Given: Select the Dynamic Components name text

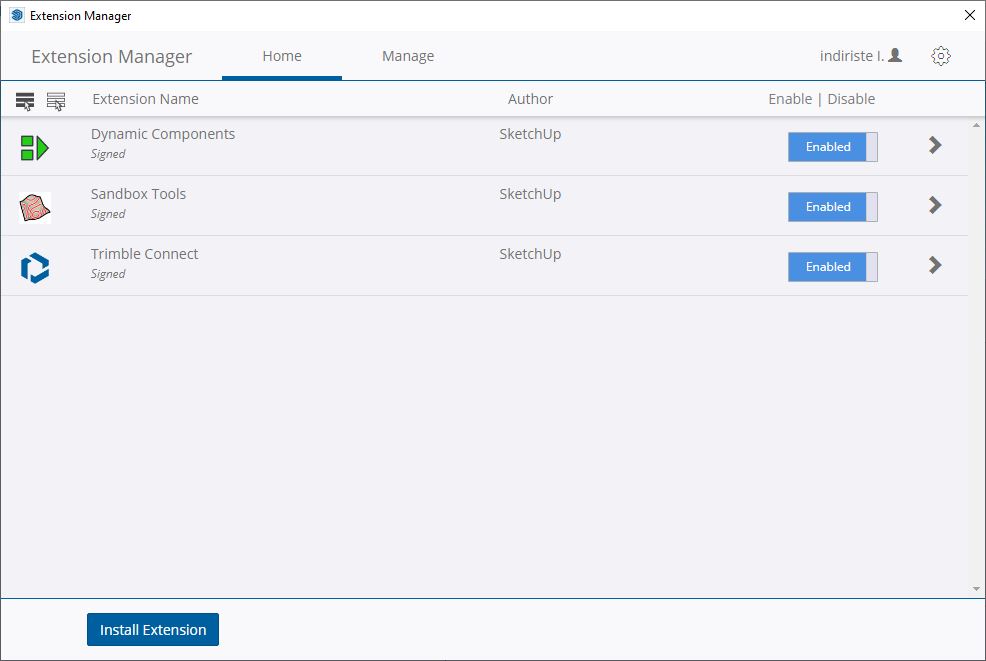Looking at the screenshot, I should click(x=163, y=134).
